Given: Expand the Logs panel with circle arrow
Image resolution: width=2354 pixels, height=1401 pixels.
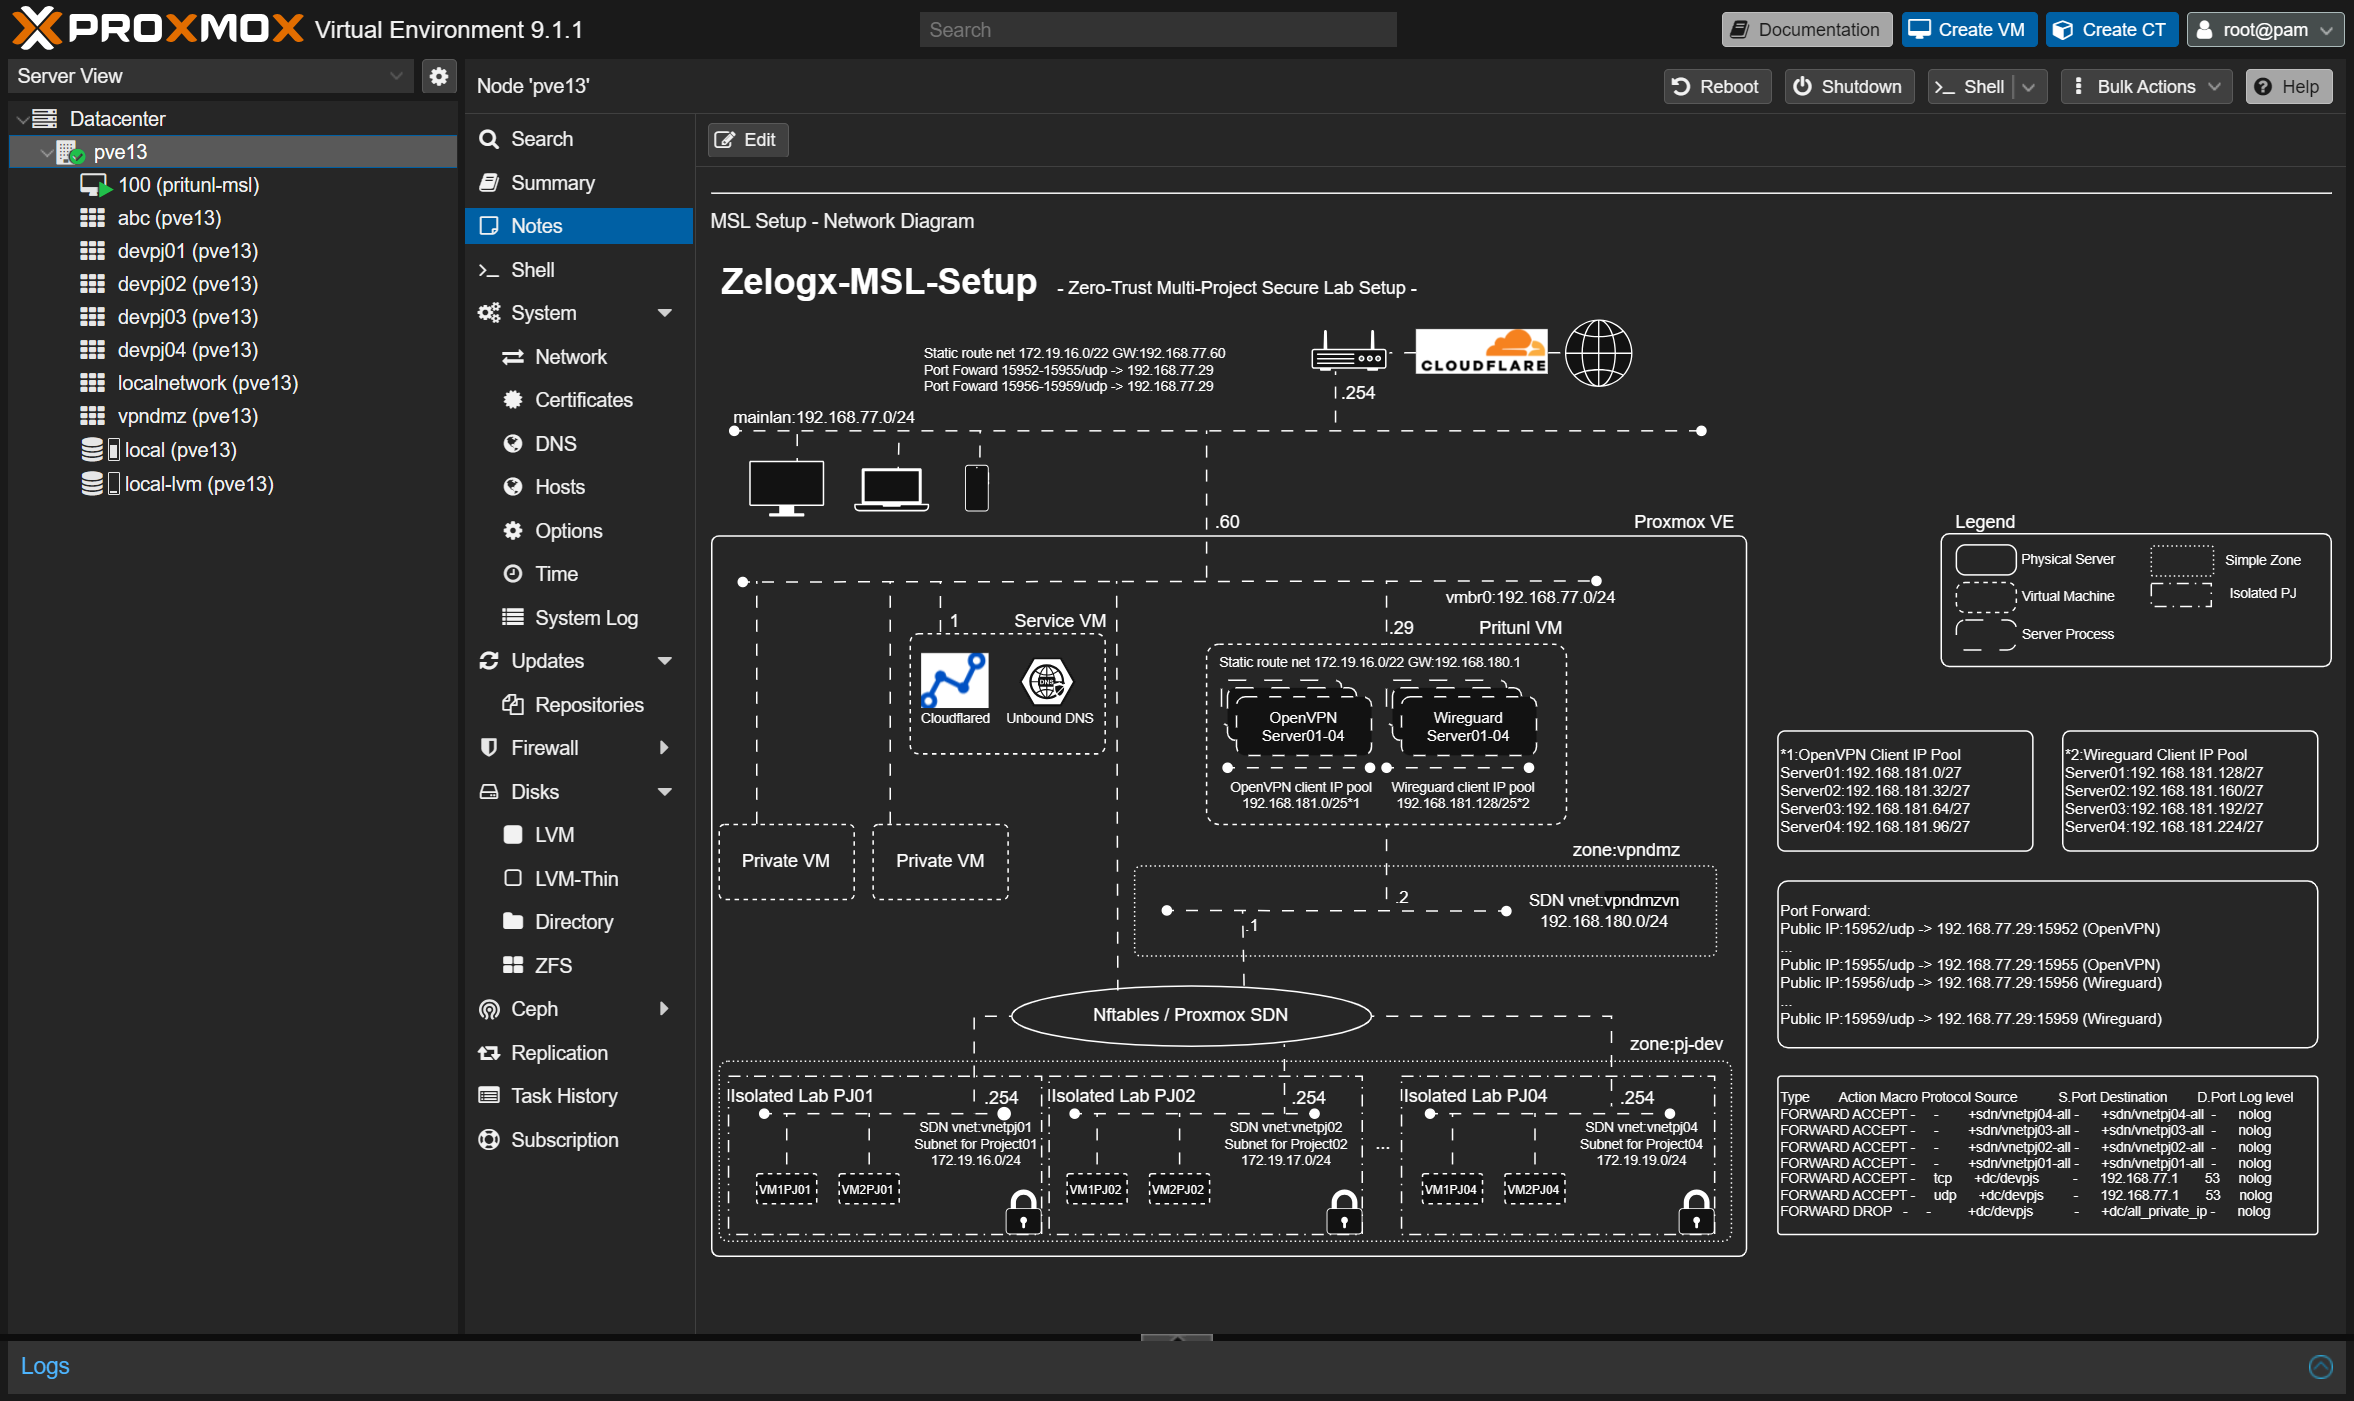Looking at the screenshot, I should [2320, 1367].
